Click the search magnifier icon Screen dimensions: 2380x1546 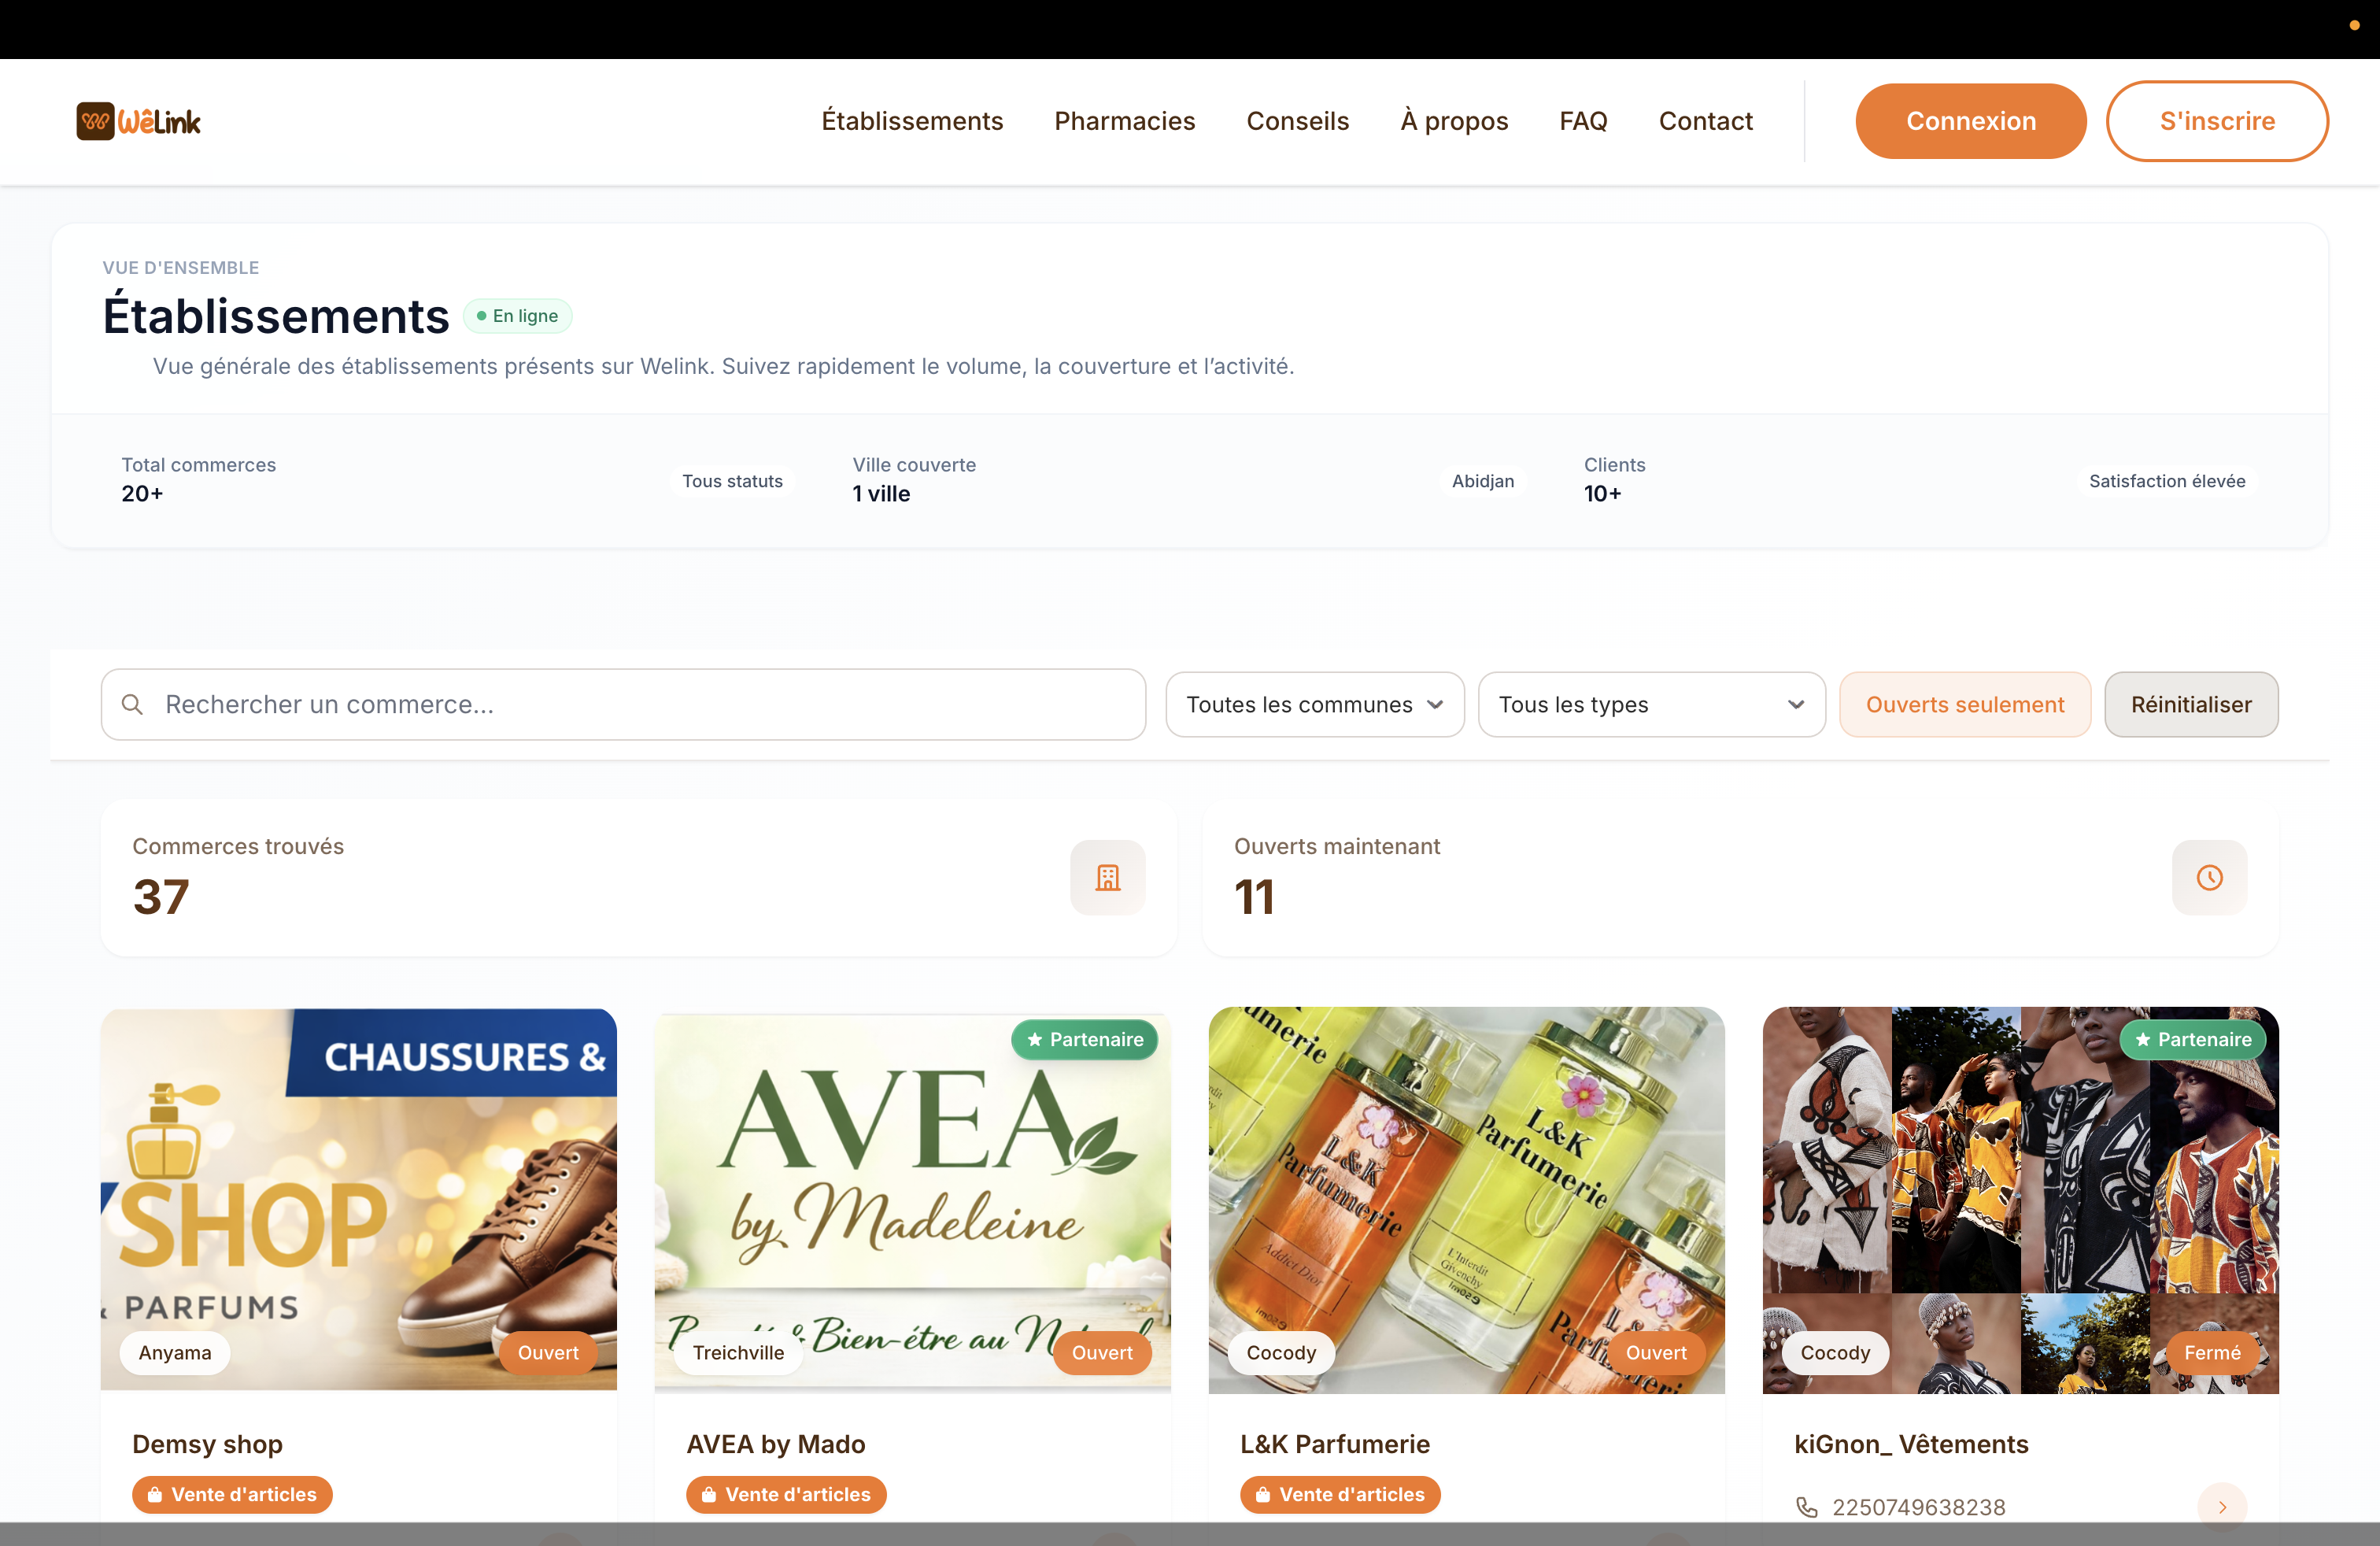[132, 705]
